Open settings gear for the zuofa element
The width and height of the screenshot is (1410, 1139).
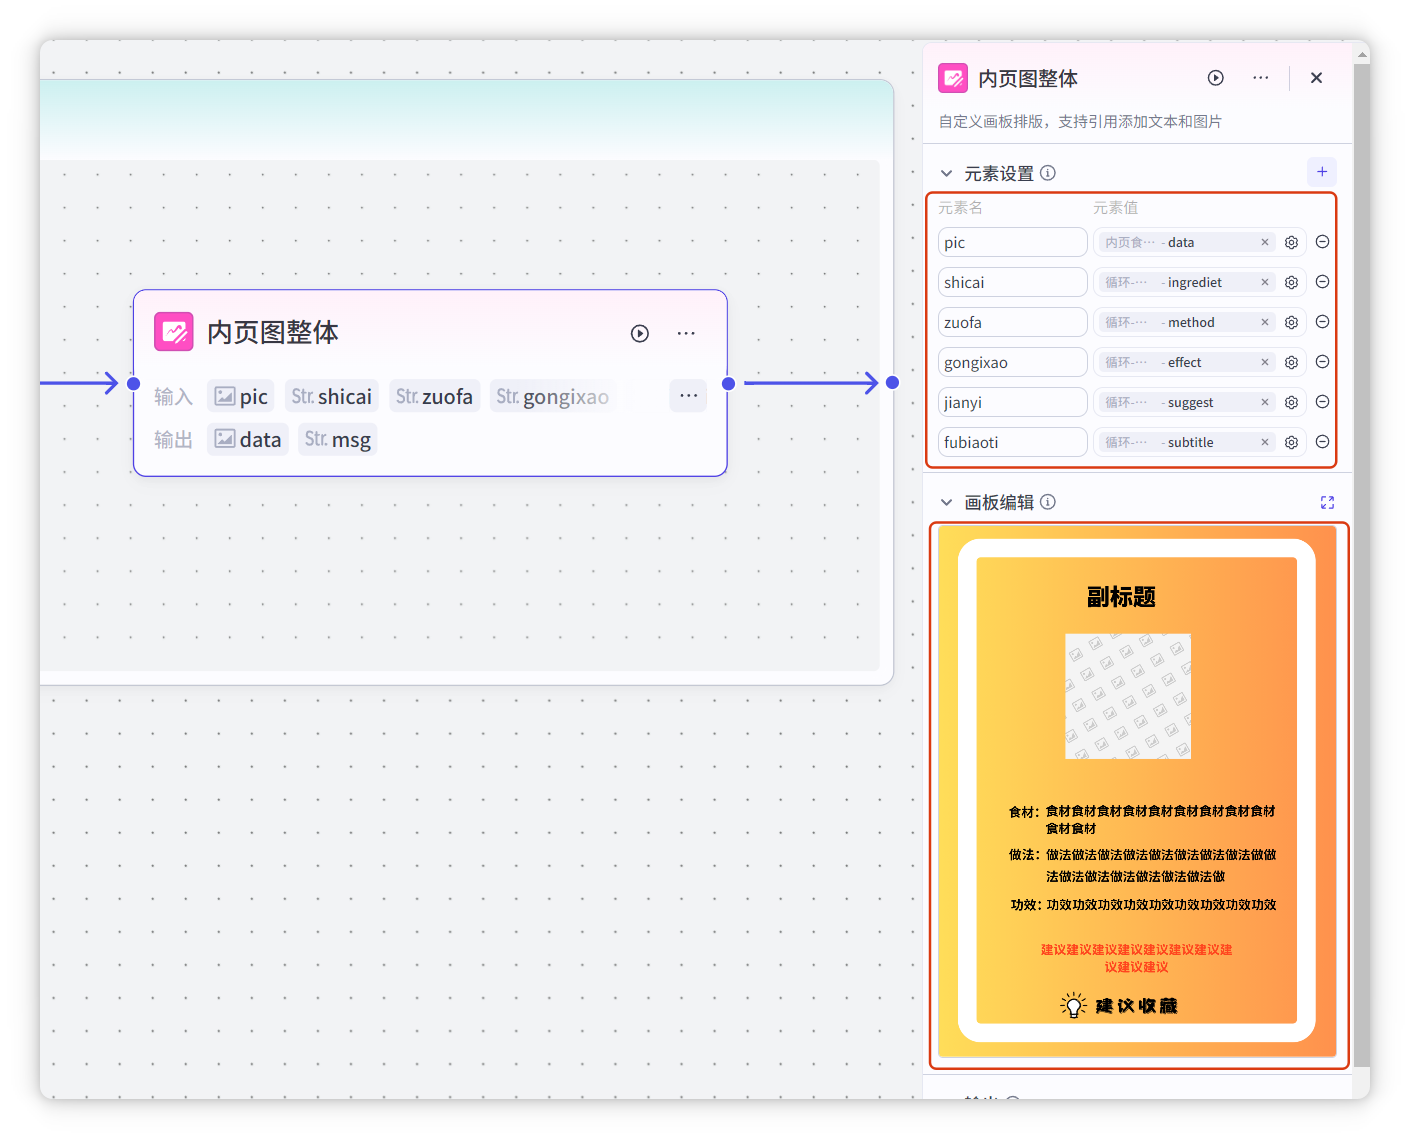tap(1291, 323)
